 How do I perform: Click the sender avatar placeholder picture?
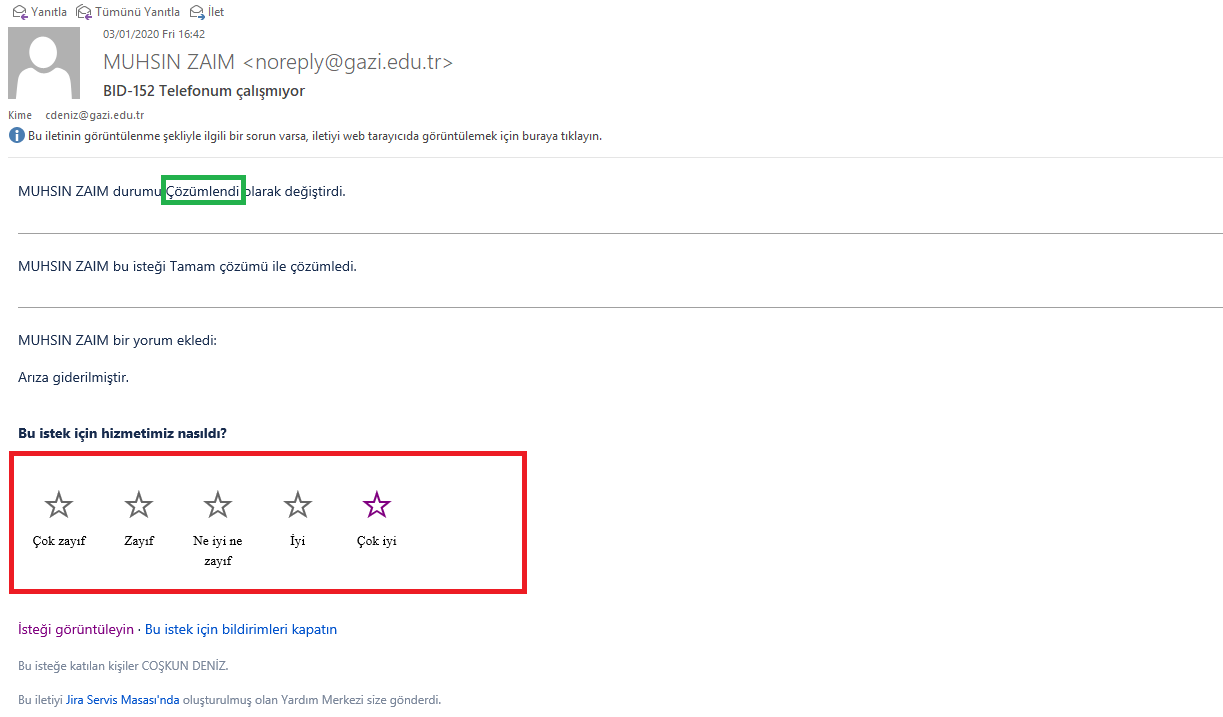point(44,63)
